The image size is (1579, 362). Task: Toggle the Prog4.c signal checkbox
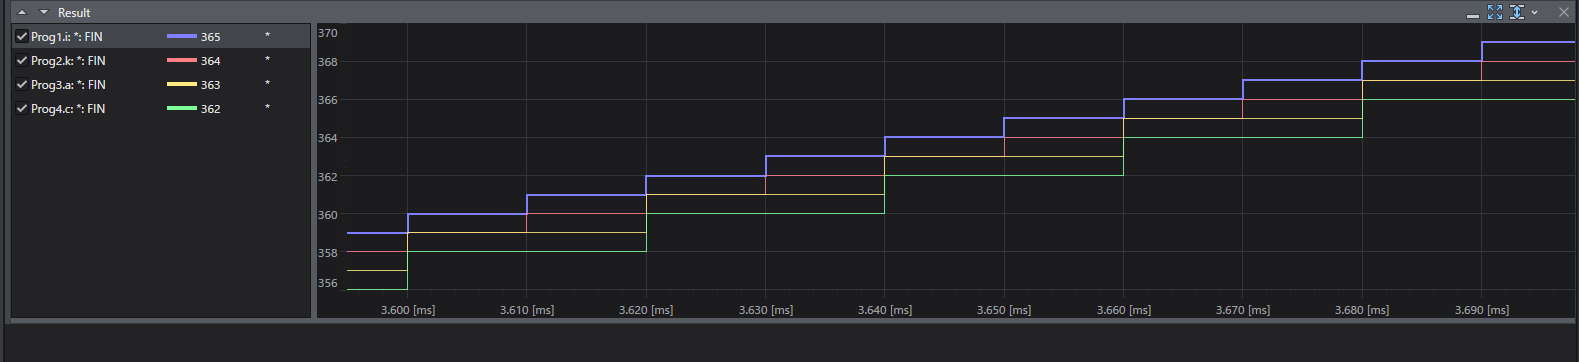(22, 108)
